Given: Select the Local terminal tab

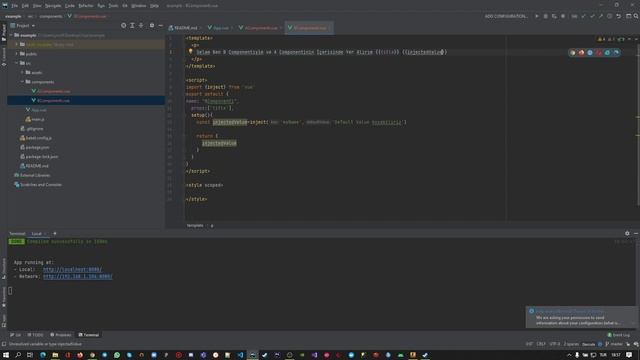Looking at the screenshot, I should pyautogui.click(x=37, y=233).
